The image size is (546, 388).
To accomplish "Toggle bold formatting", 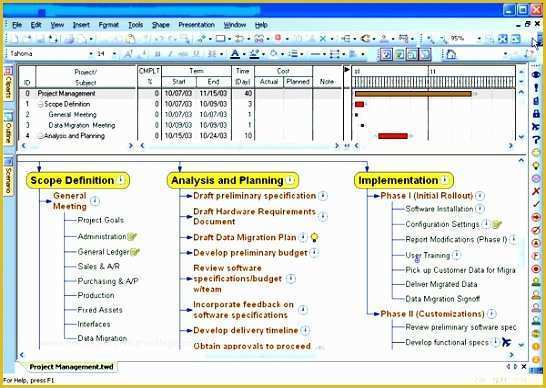I will coord(157,54).
